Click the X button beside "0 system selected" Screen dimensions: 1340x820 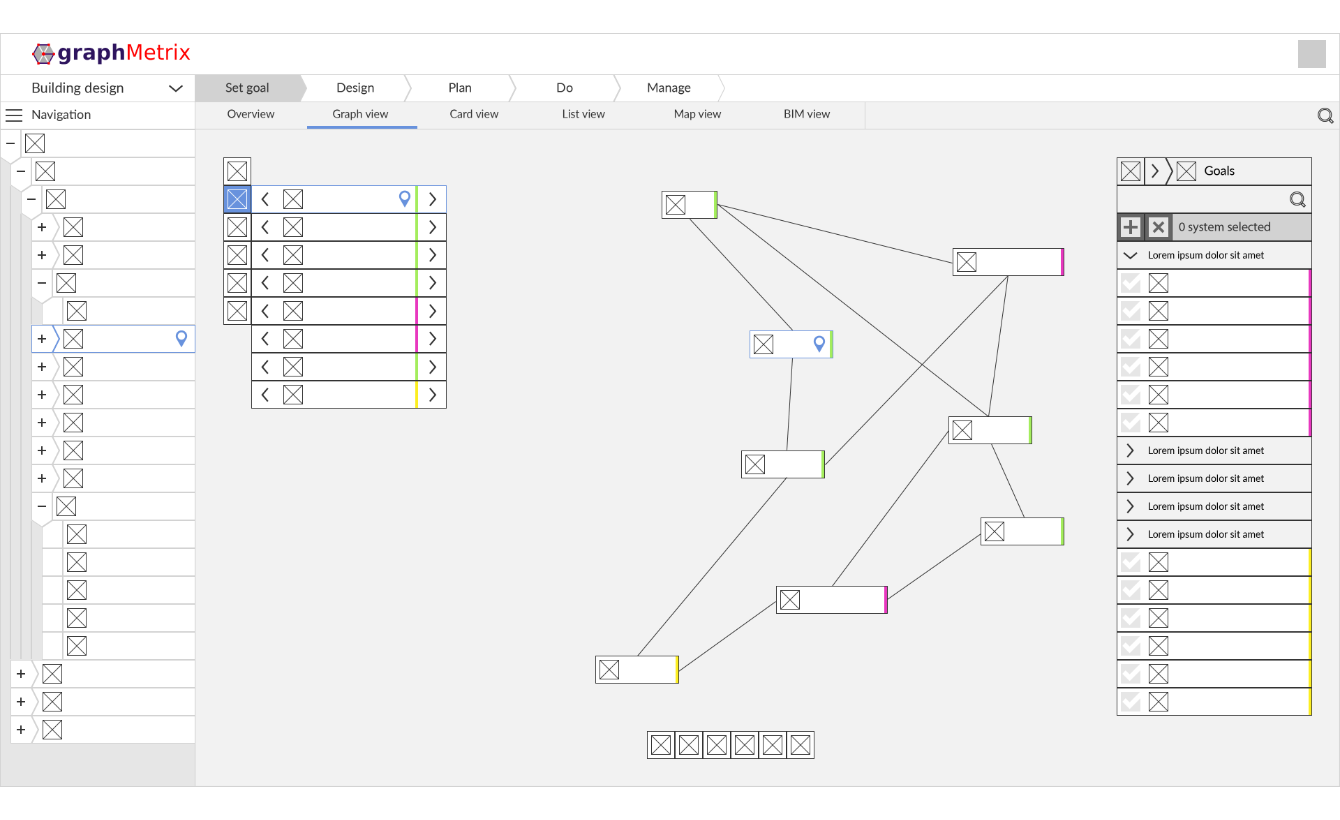[x=1158, y=227]
